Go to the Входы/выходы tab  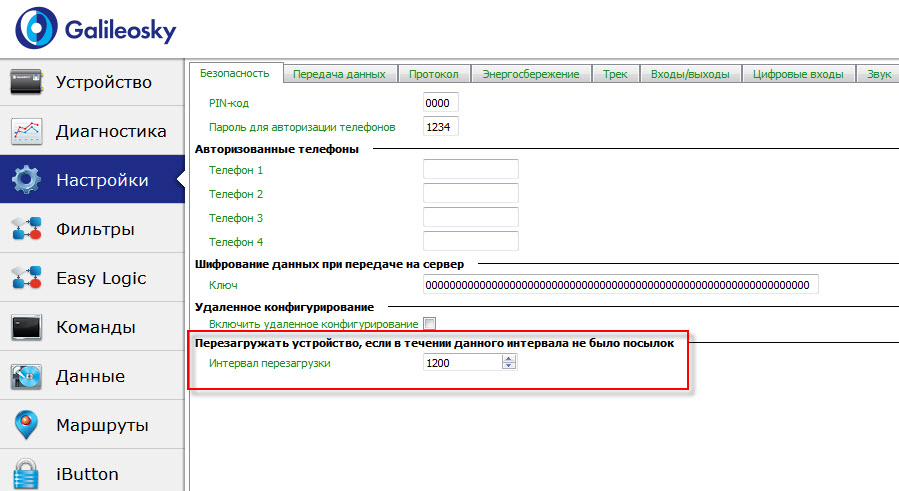pos(690,74)
